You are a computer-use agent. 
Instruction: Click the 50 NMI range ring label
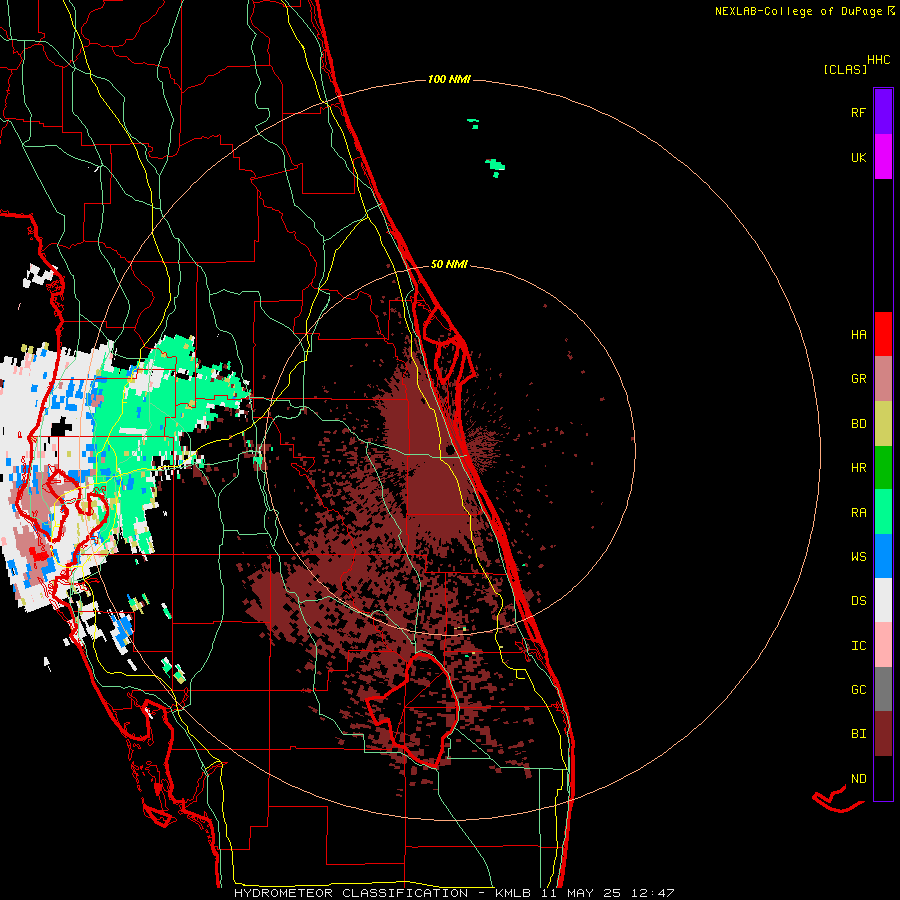click(449, 264)
